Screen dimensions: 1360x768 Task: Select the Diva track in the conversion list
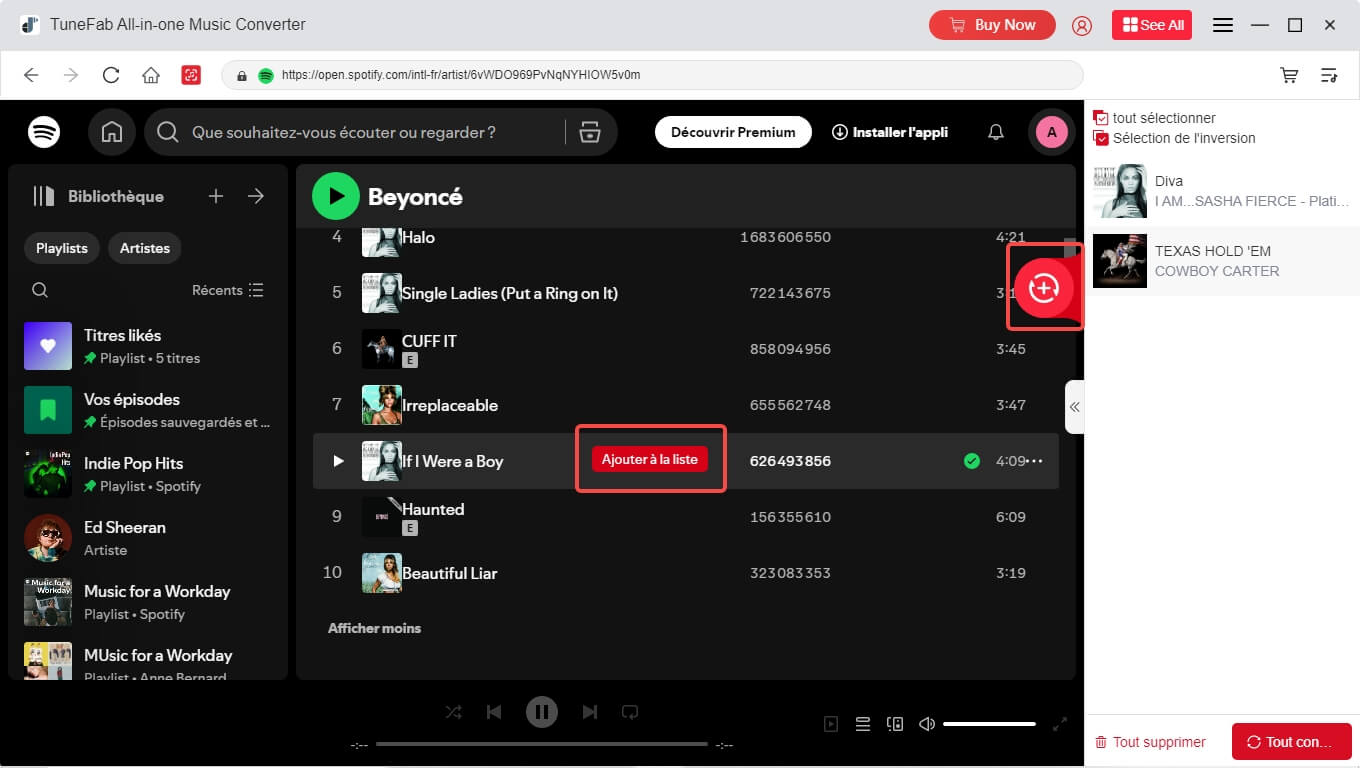click(1222, 191)
